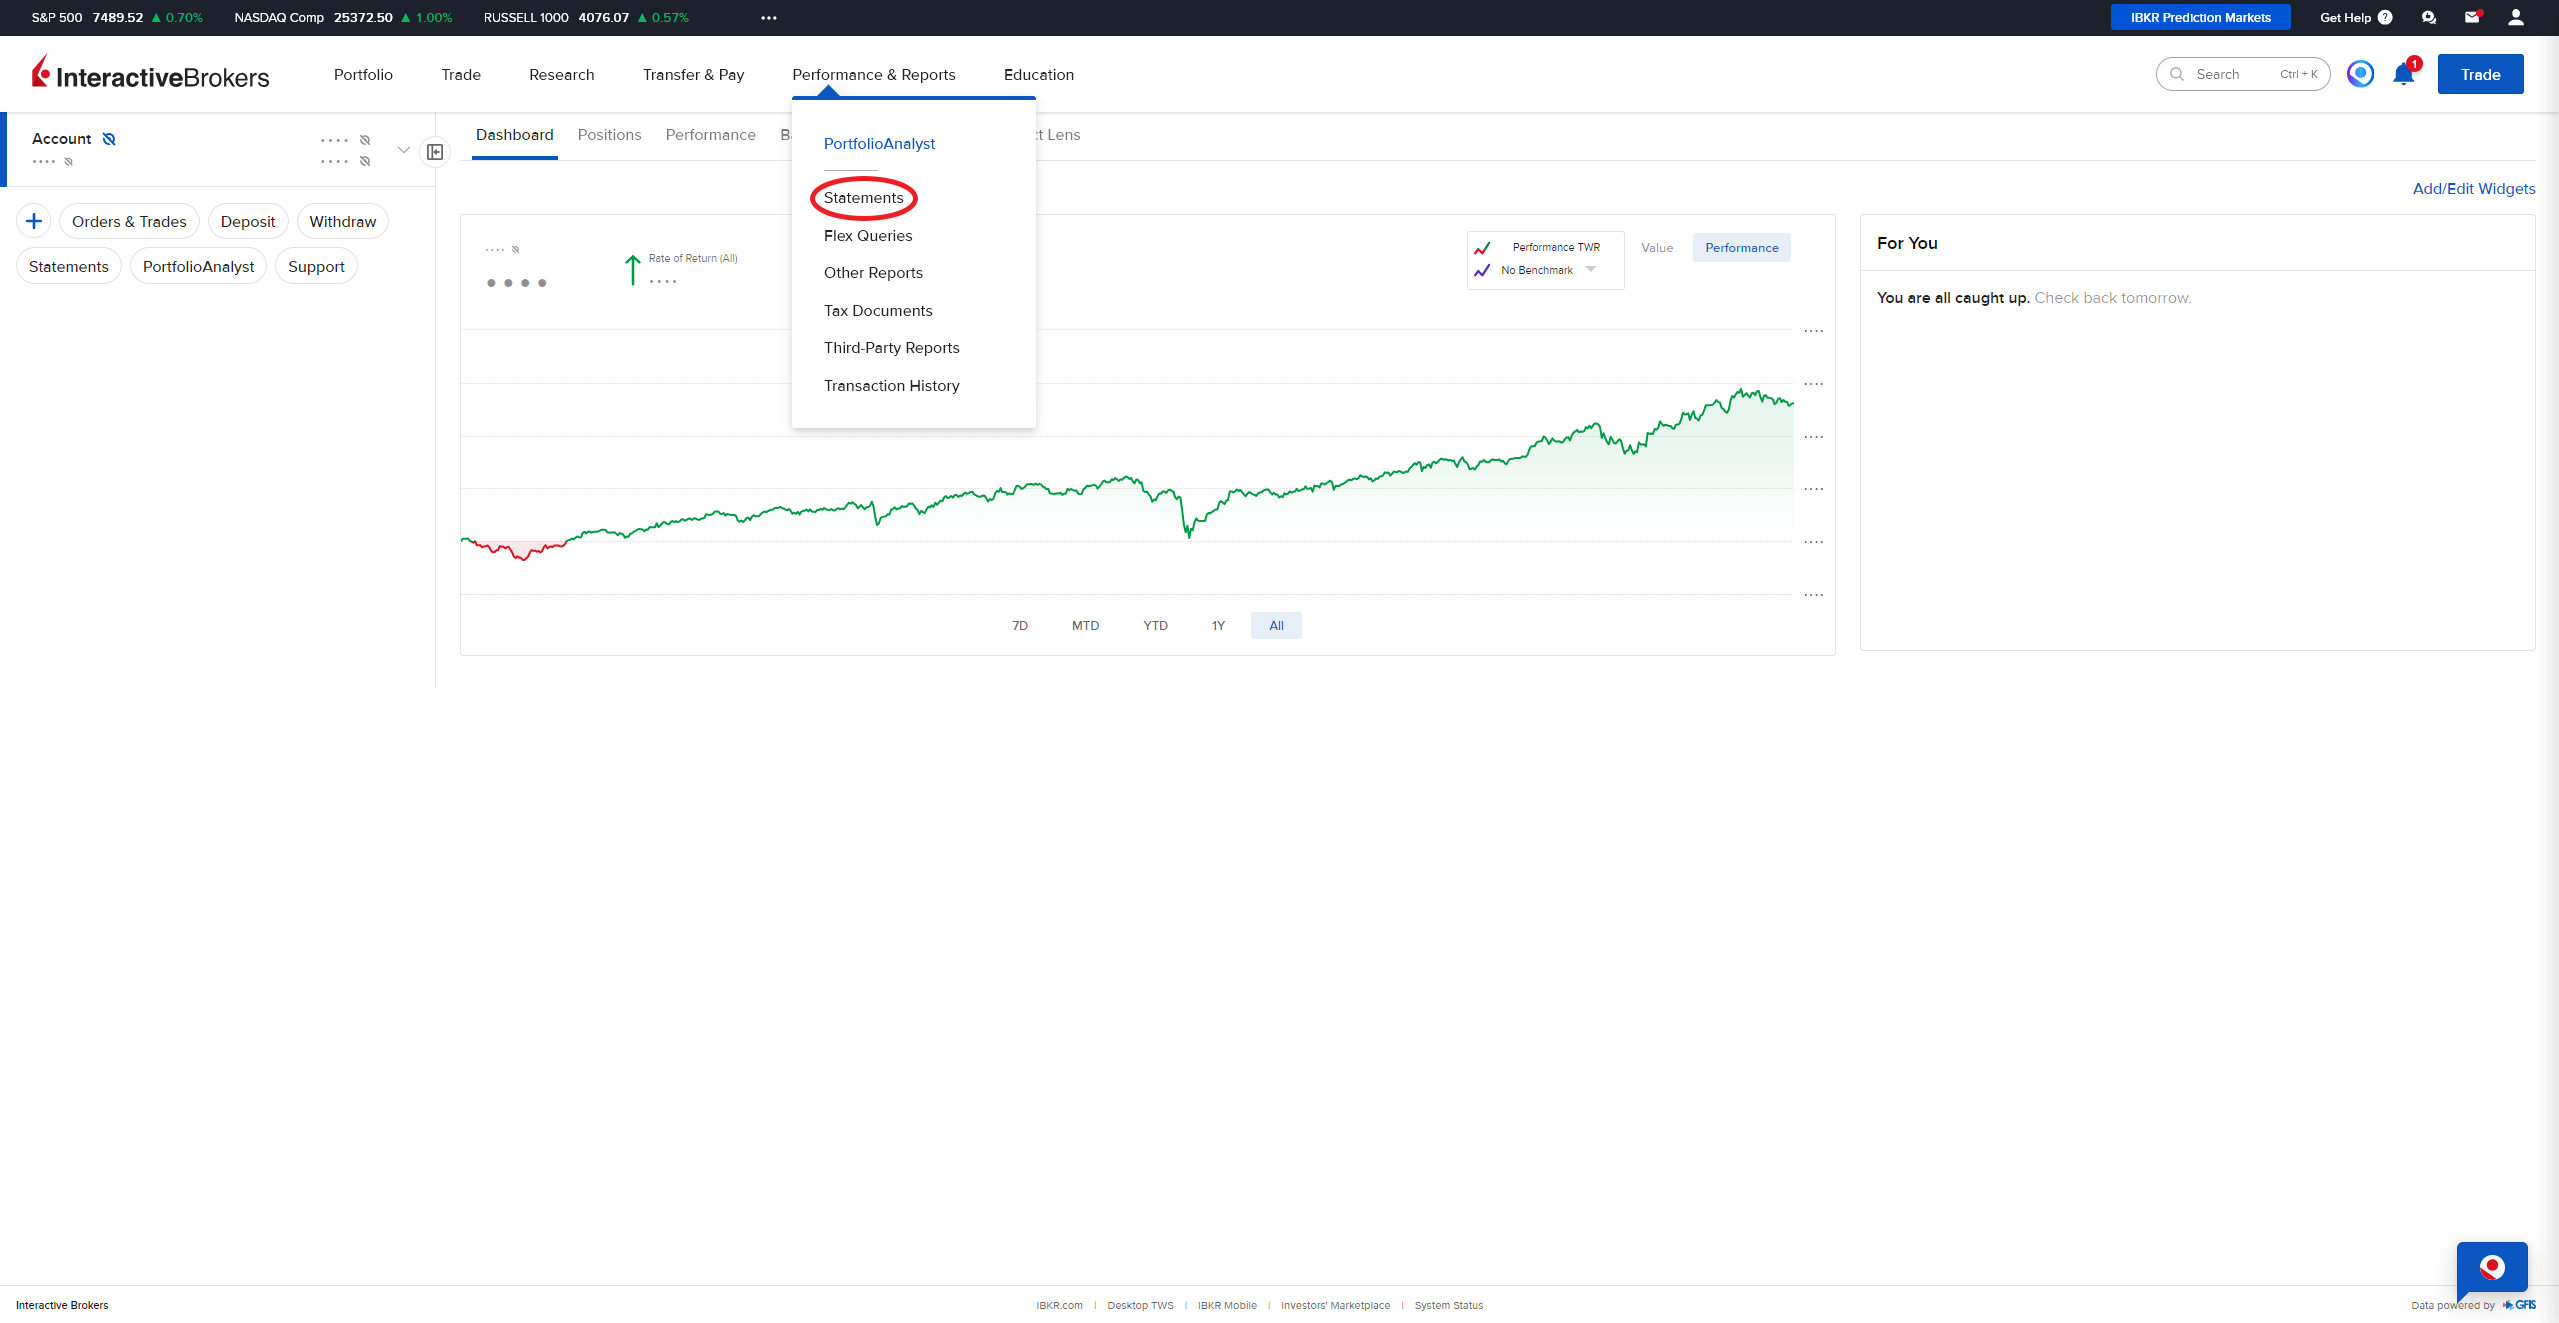Click the Statements sidebar shortcut
This screenshot has height=1323, width=2559.
point(69,267)
